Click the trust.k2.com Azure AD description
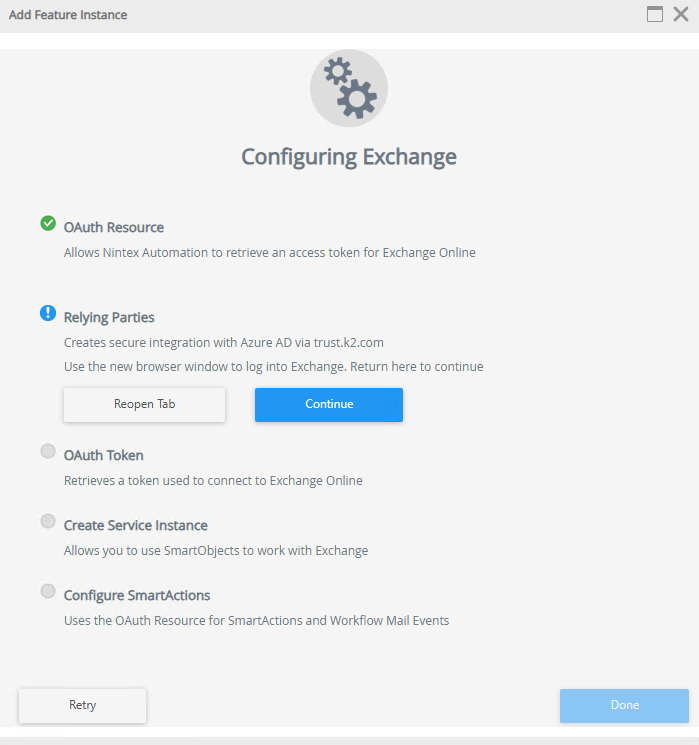Screen dimensions: 699x745 tap(224, 342)
